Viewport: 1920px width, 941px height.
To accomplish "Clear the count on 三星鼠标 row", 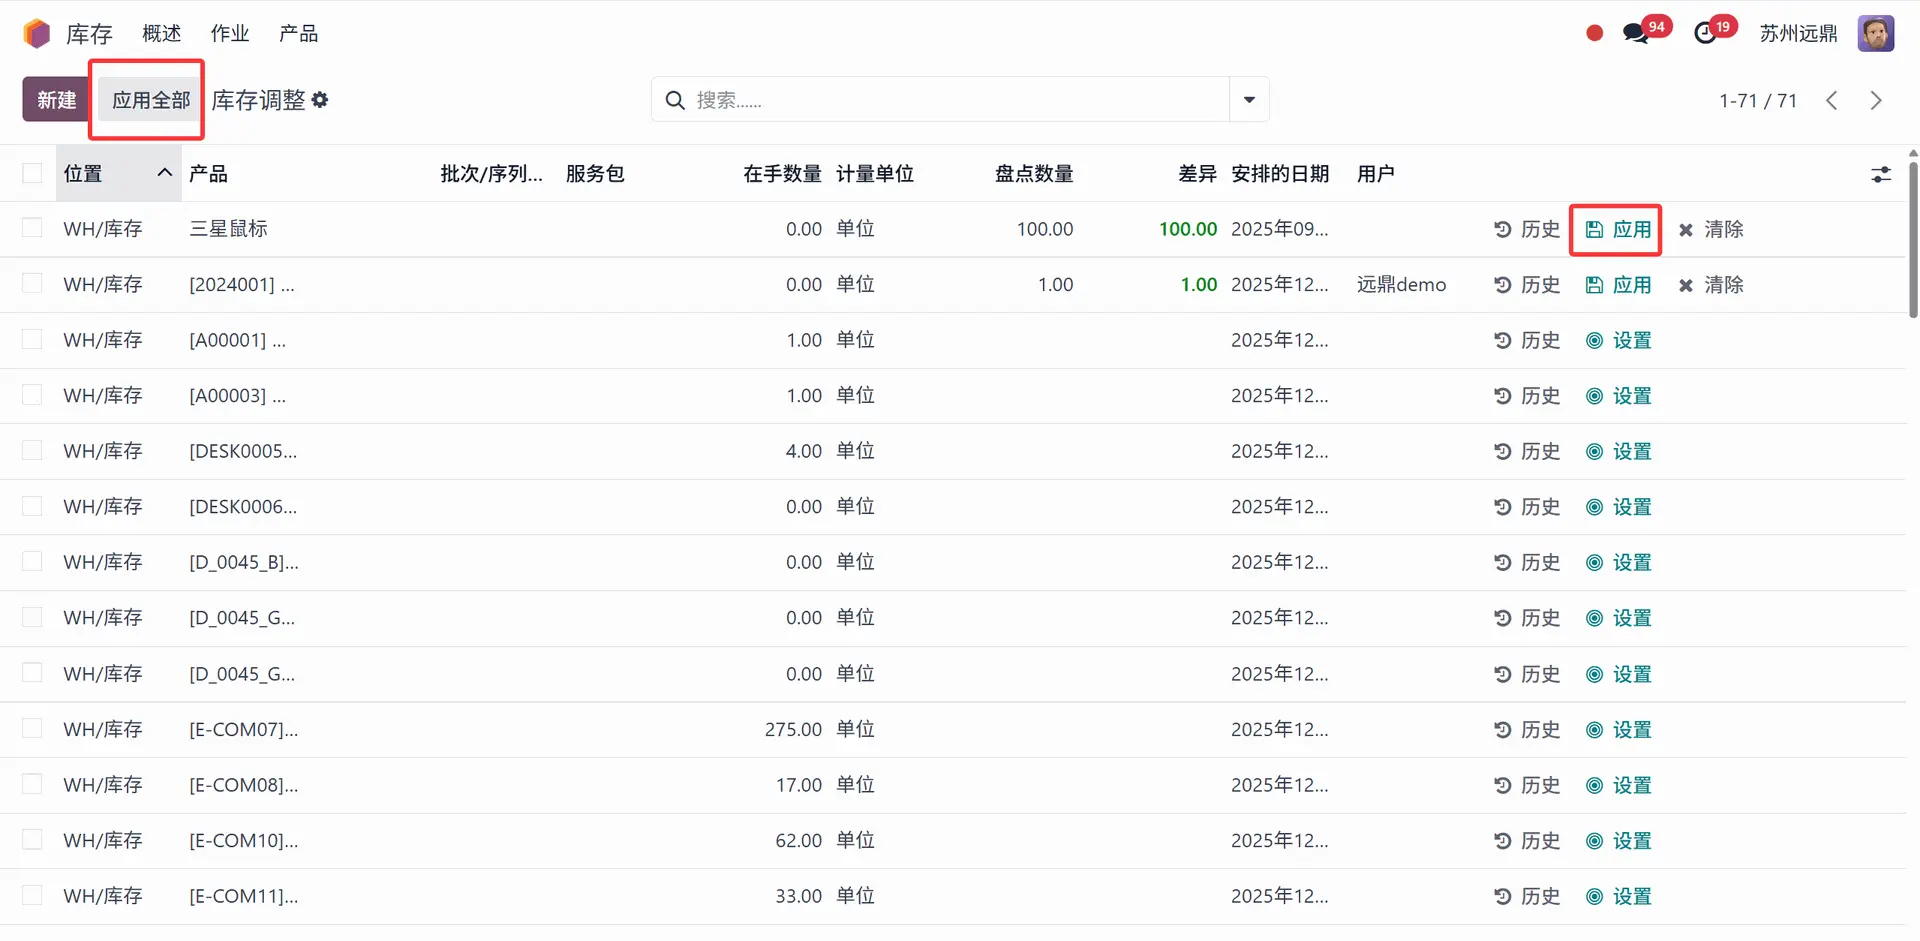I will click(x=1711, y=229).
